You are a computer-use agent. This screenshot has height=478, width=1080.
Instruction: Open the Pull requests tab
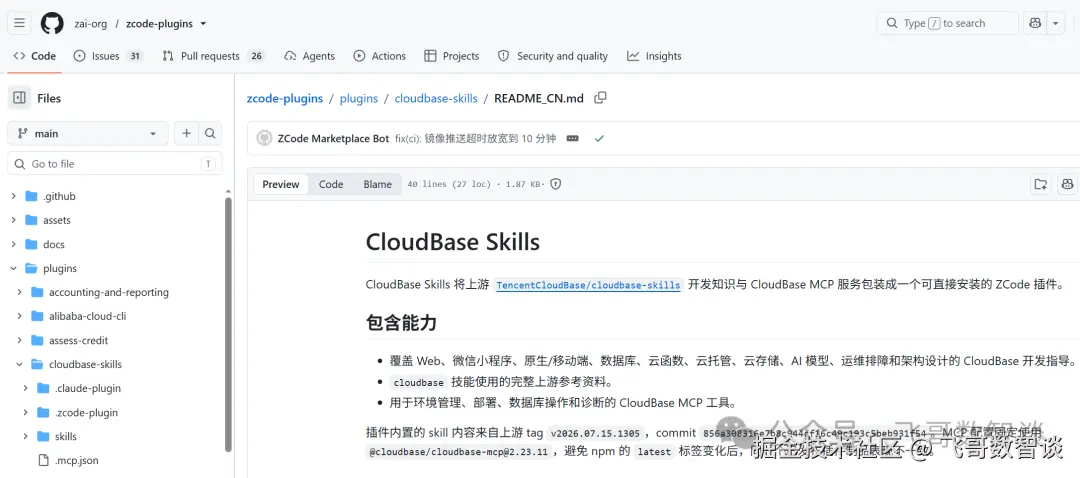click(x=214, y=56)
